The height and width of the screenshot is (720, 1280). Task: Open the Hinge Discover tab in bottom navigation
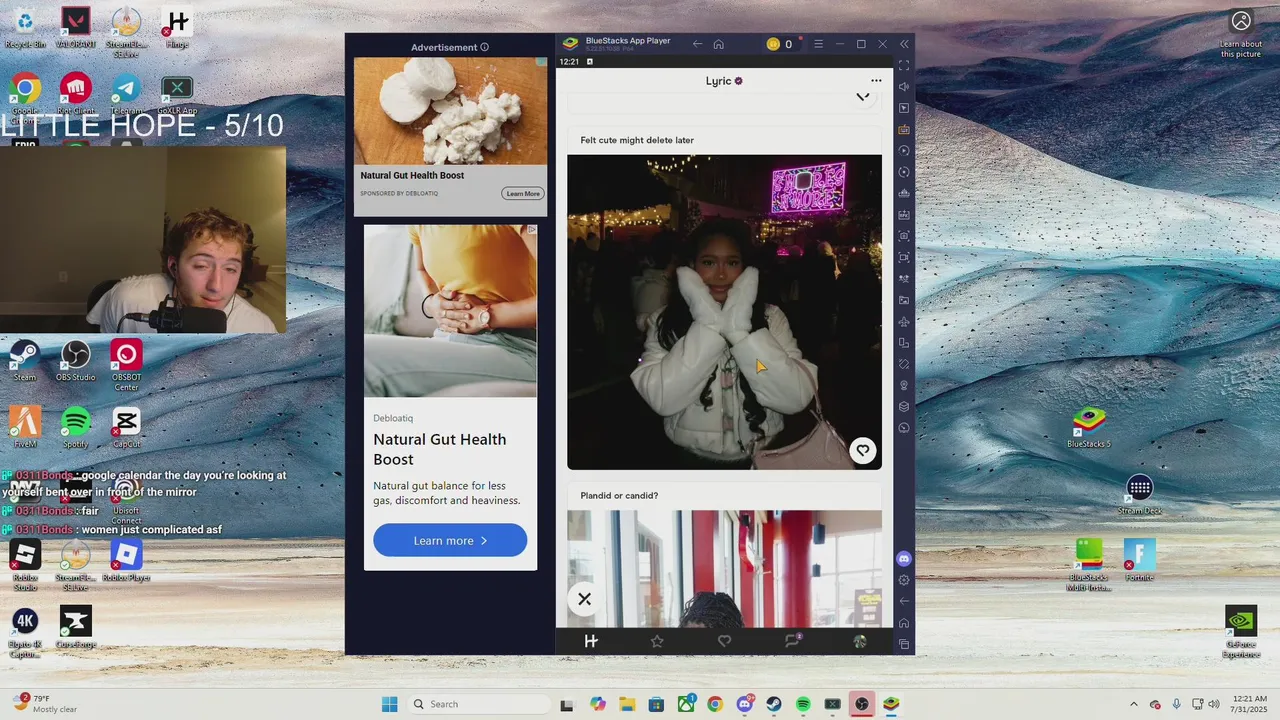[x=591, y=641]
